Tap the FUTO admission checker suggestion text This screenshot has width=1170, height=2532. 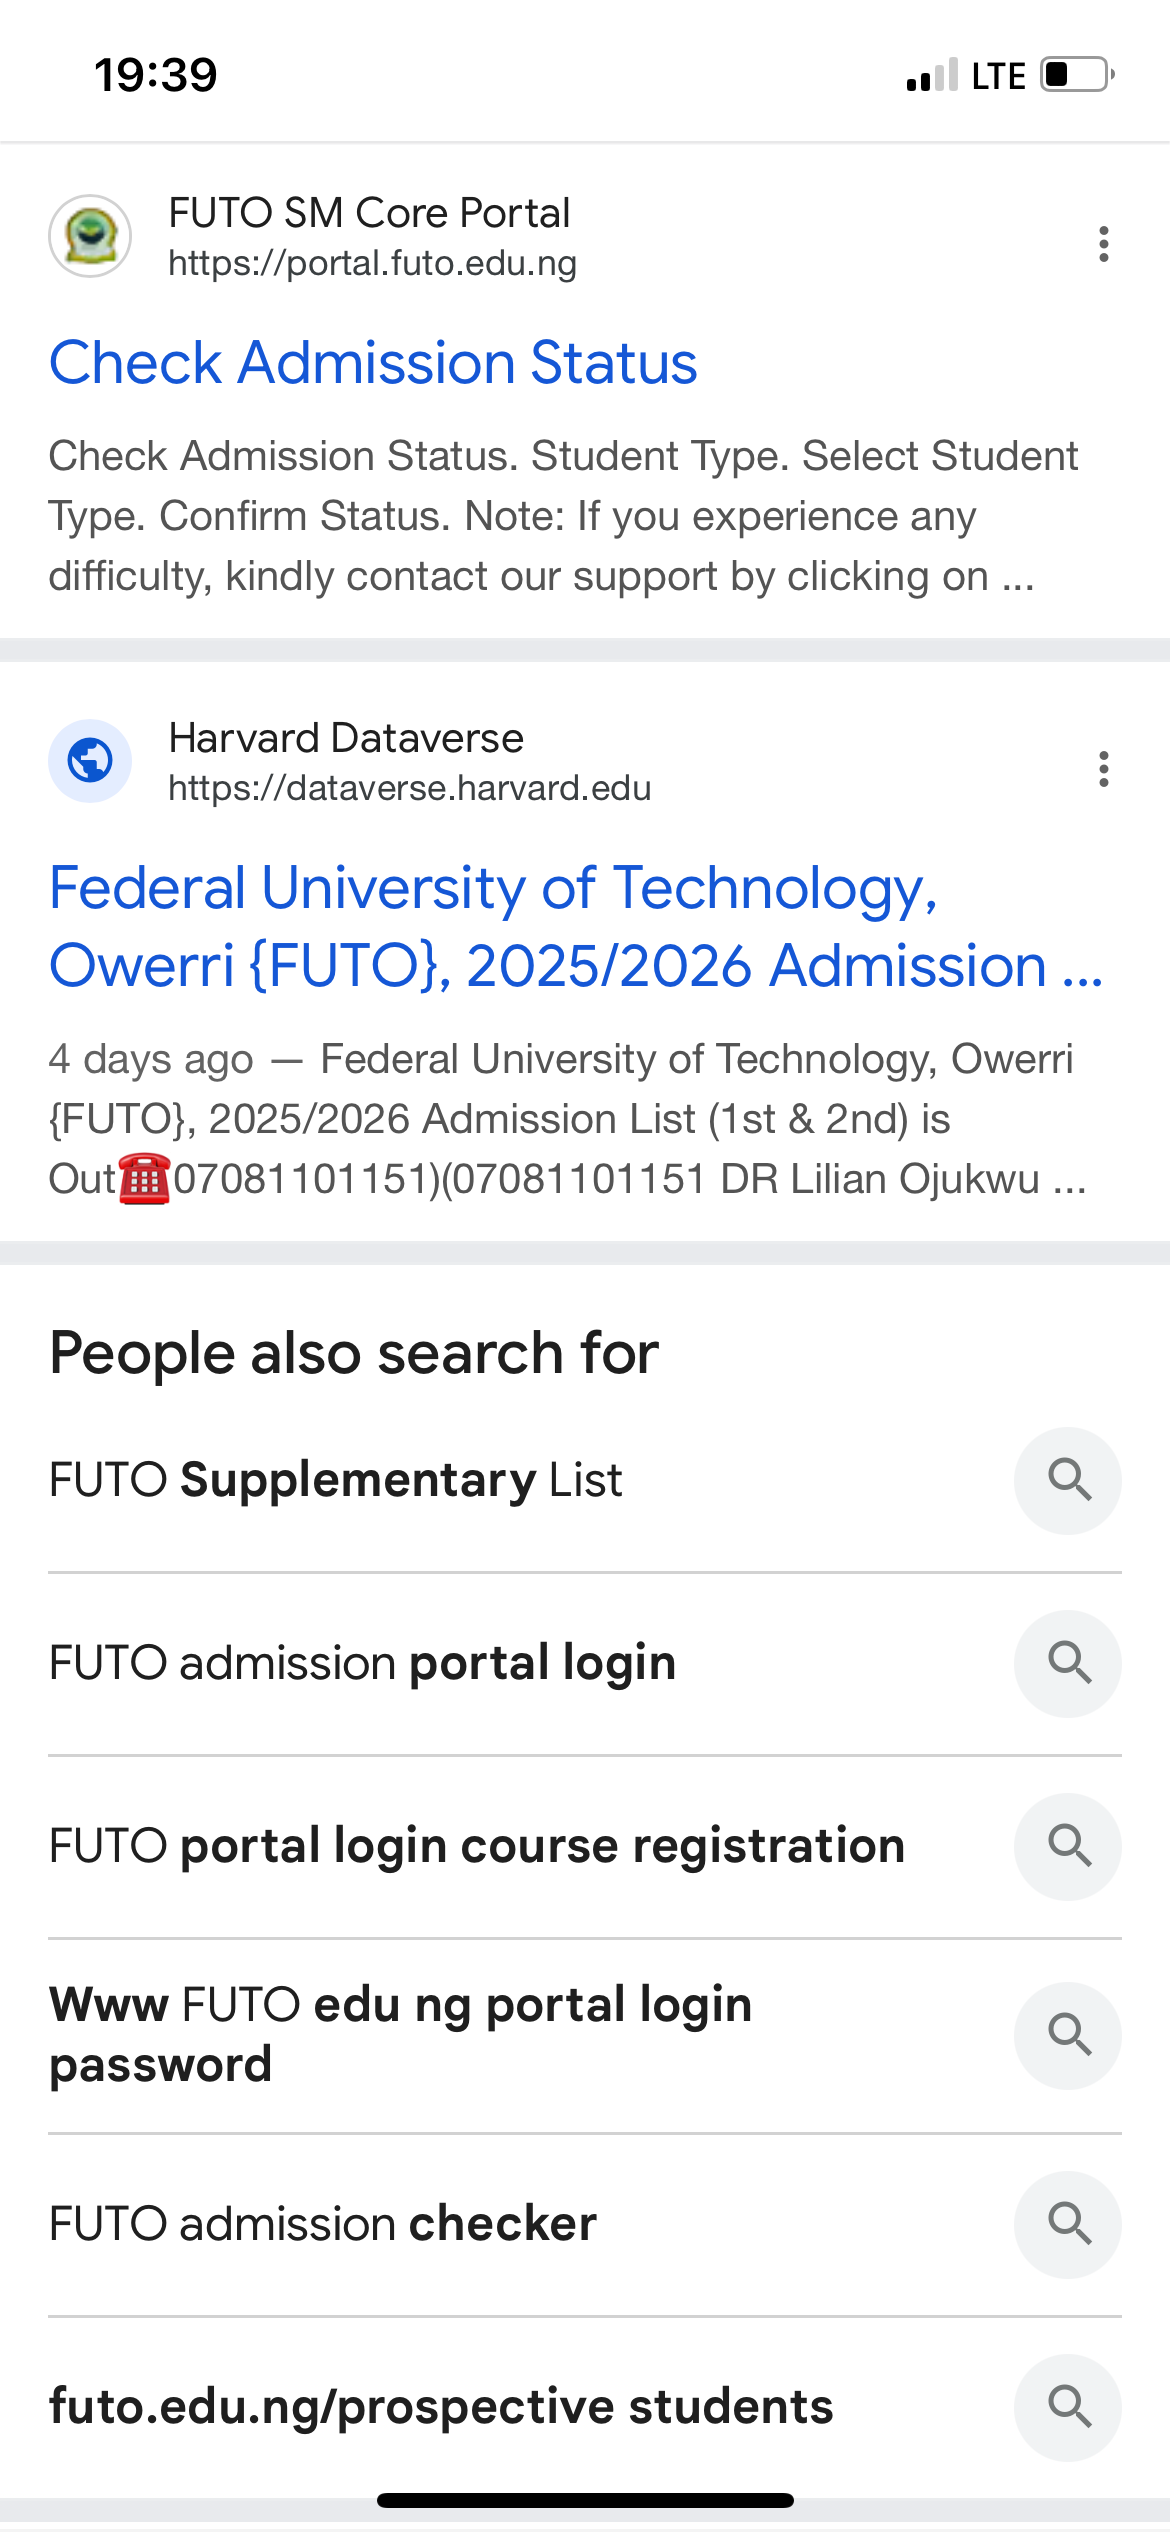tap(322, 2224)
